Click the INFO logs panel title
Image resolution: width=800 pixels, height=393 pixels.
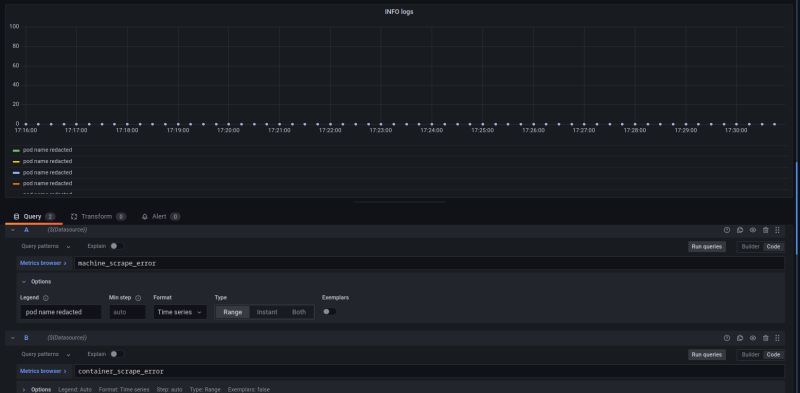tap(399, 12)
